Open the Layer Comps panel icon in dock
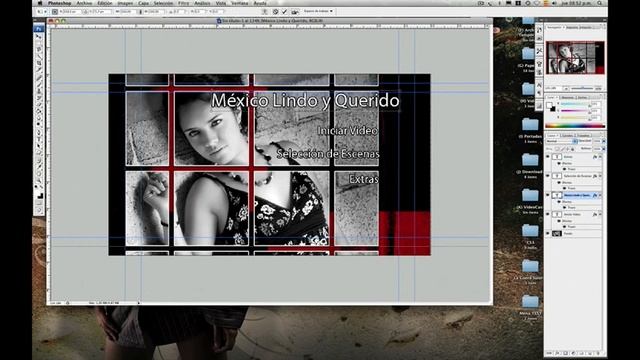Image resolution: width=640 pixels, height=360 pixels. coord(539,106)
